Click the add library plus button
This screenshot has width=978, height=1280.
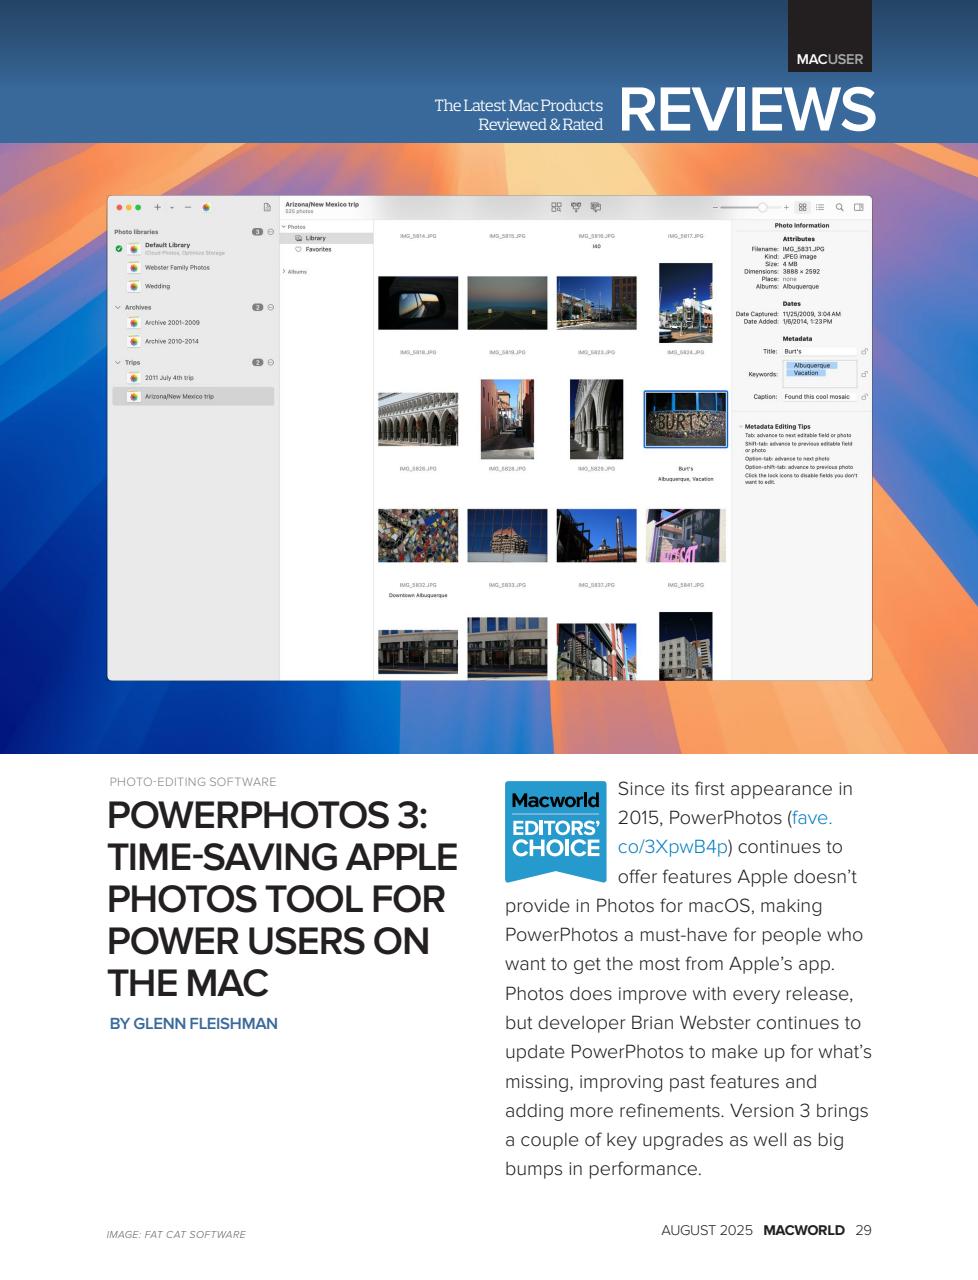coord(157,207)
